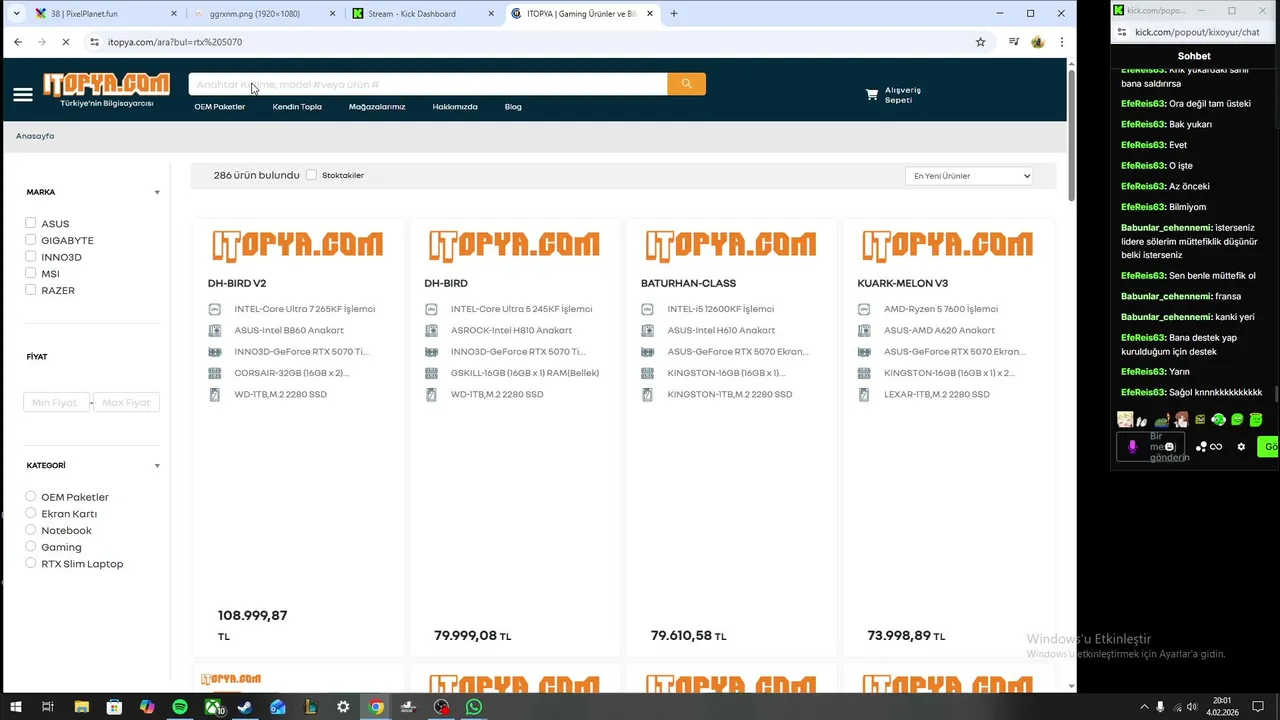Open Kendin Topla navigation item

coord(297,107)
